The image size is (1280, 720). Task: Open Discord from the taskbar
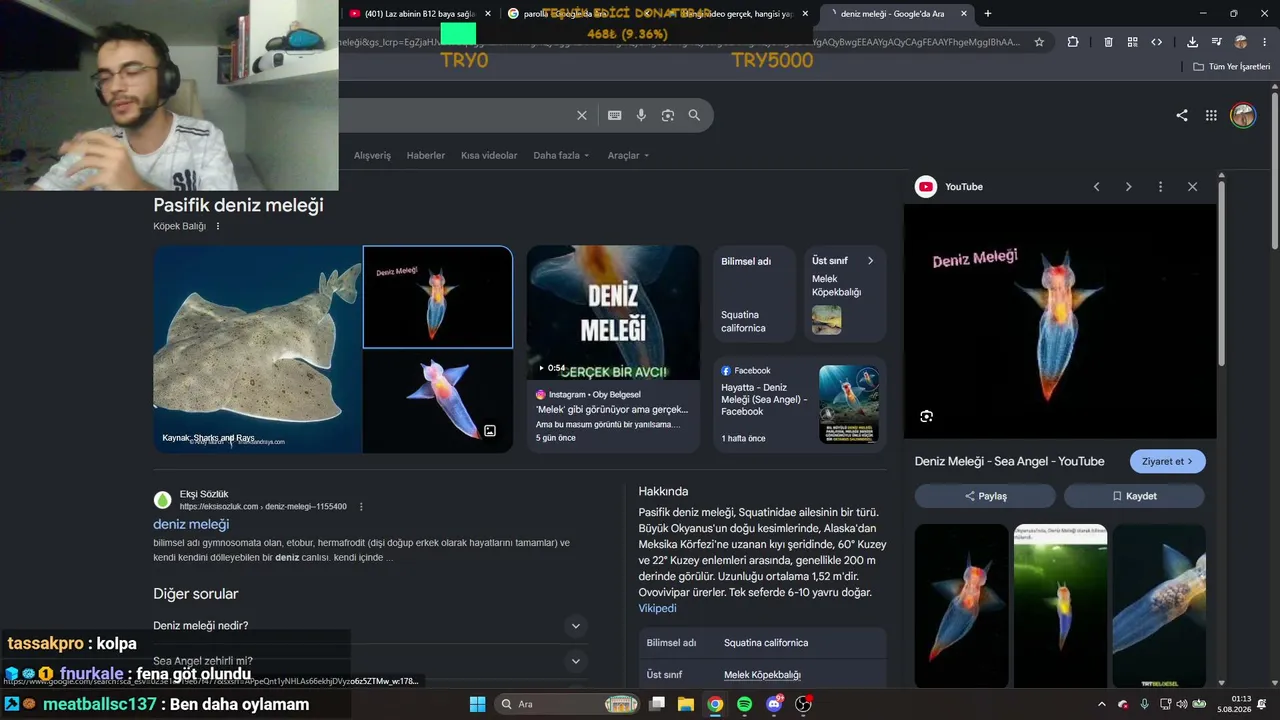click(774, 704)
